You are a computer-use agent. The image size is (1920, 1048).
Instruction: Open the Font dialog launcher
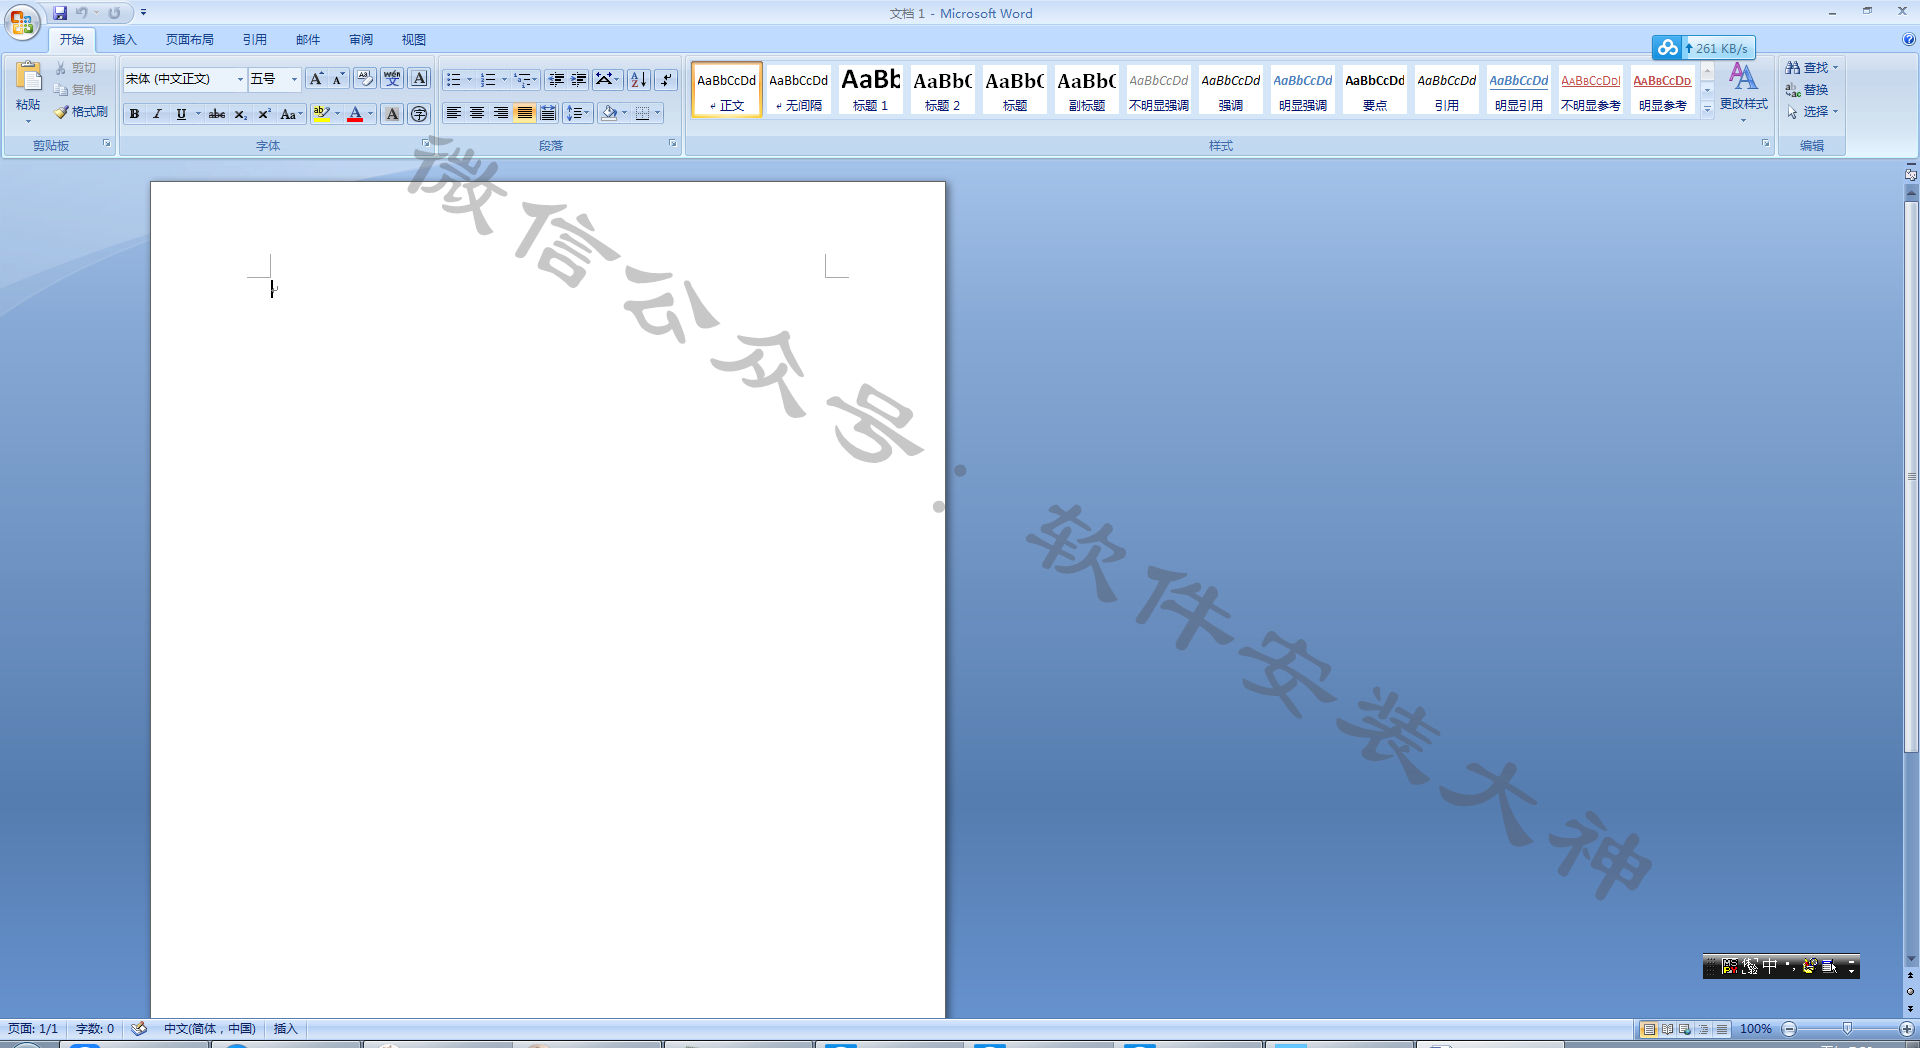click(x=425, y=144)
